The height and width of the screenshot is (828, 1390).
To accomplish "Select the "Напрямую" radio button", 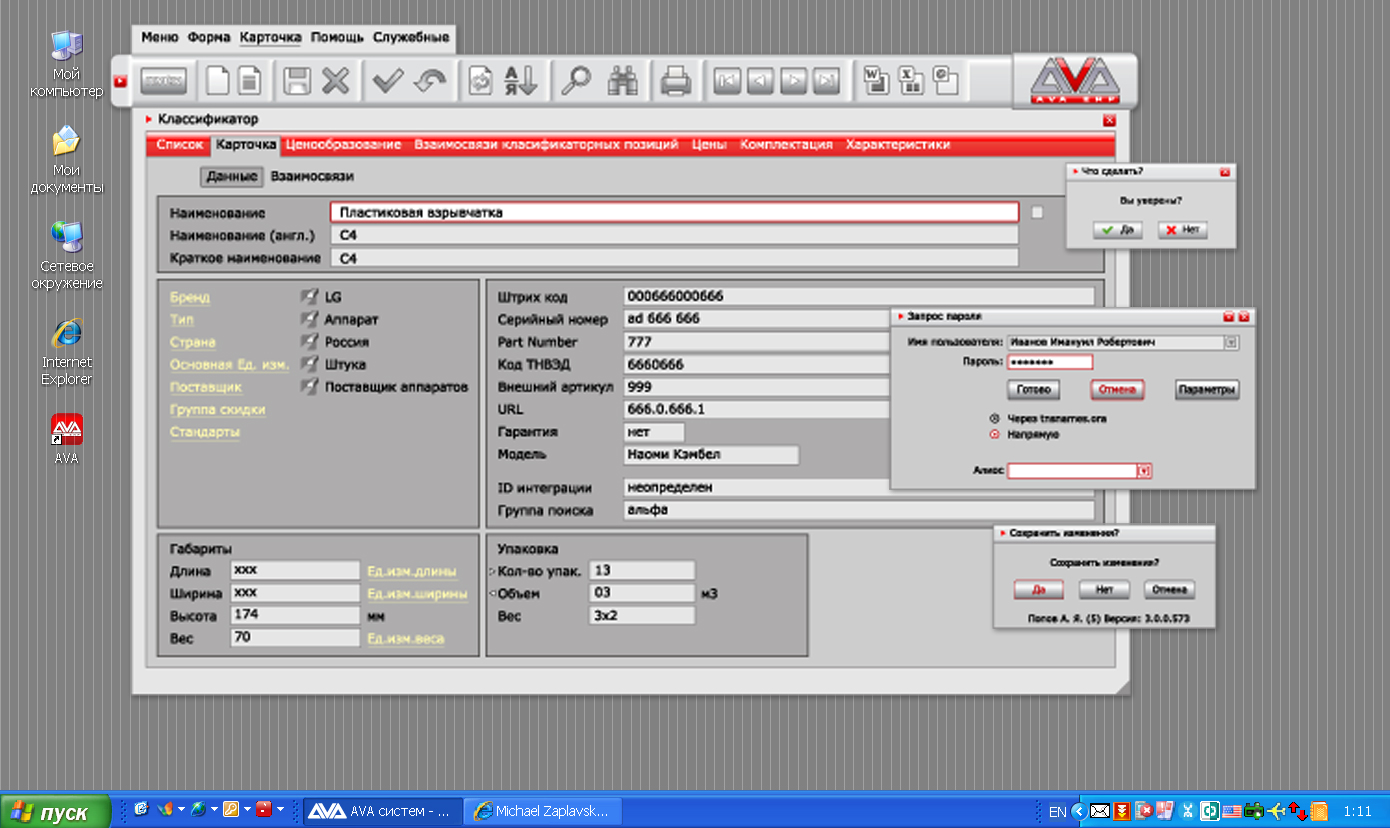I will 994,435.
